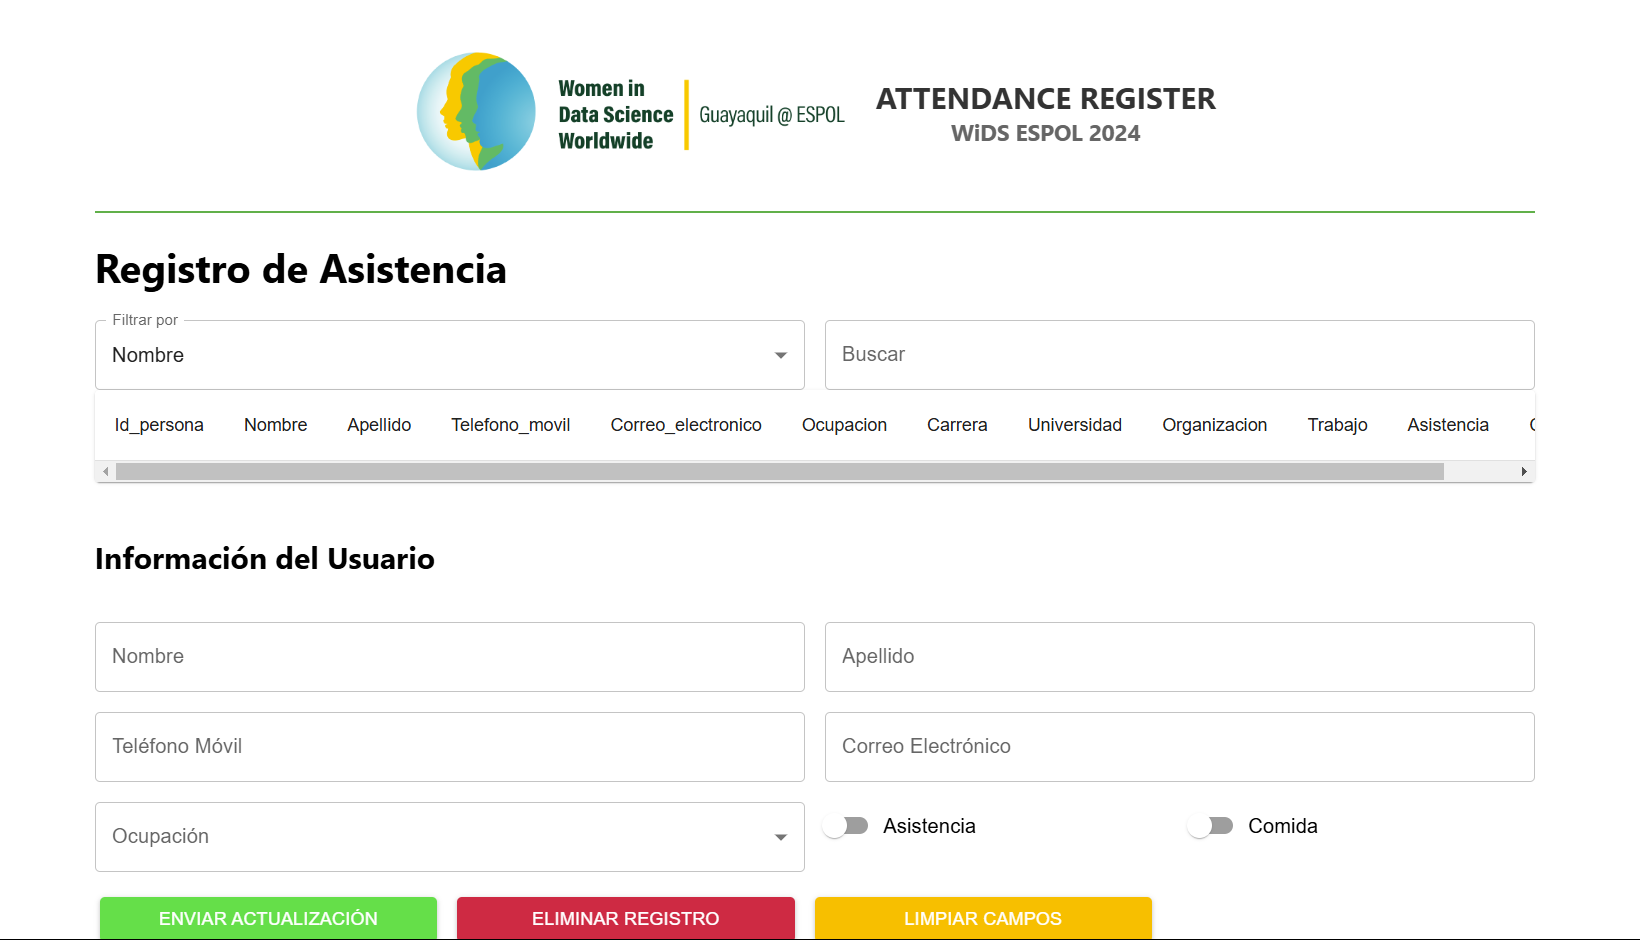Click the Carrera column header
This screenshot has height=940, width=1640.
pyautogui.click(x=957, y=425)
